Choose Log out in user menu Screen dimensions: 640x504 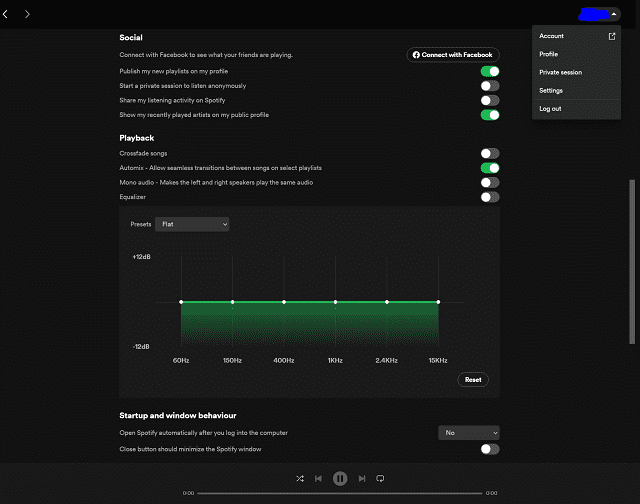pos(576,109)
